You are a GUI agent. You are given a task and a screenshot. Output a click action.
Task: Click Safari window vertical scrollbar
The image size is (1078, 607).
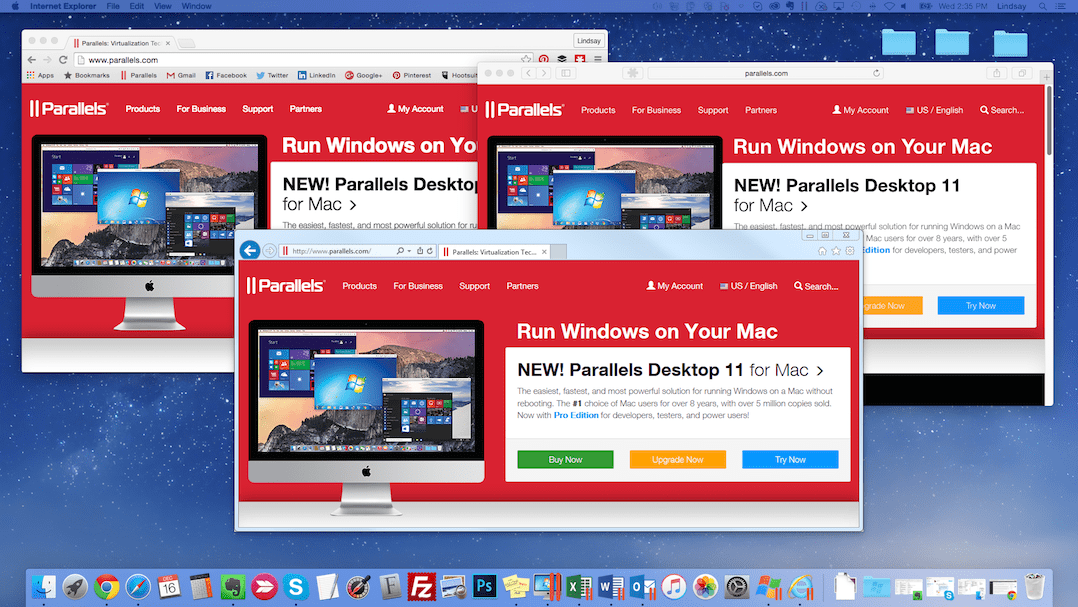tap(1047, 120)
